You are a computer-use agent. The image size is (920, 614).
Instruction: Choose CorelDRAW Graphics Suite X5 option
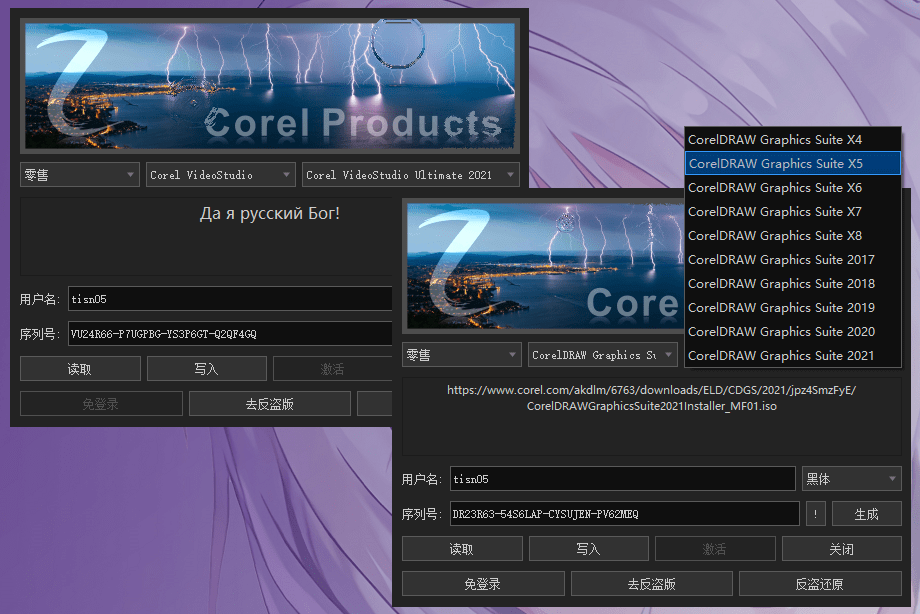(793, 163)
